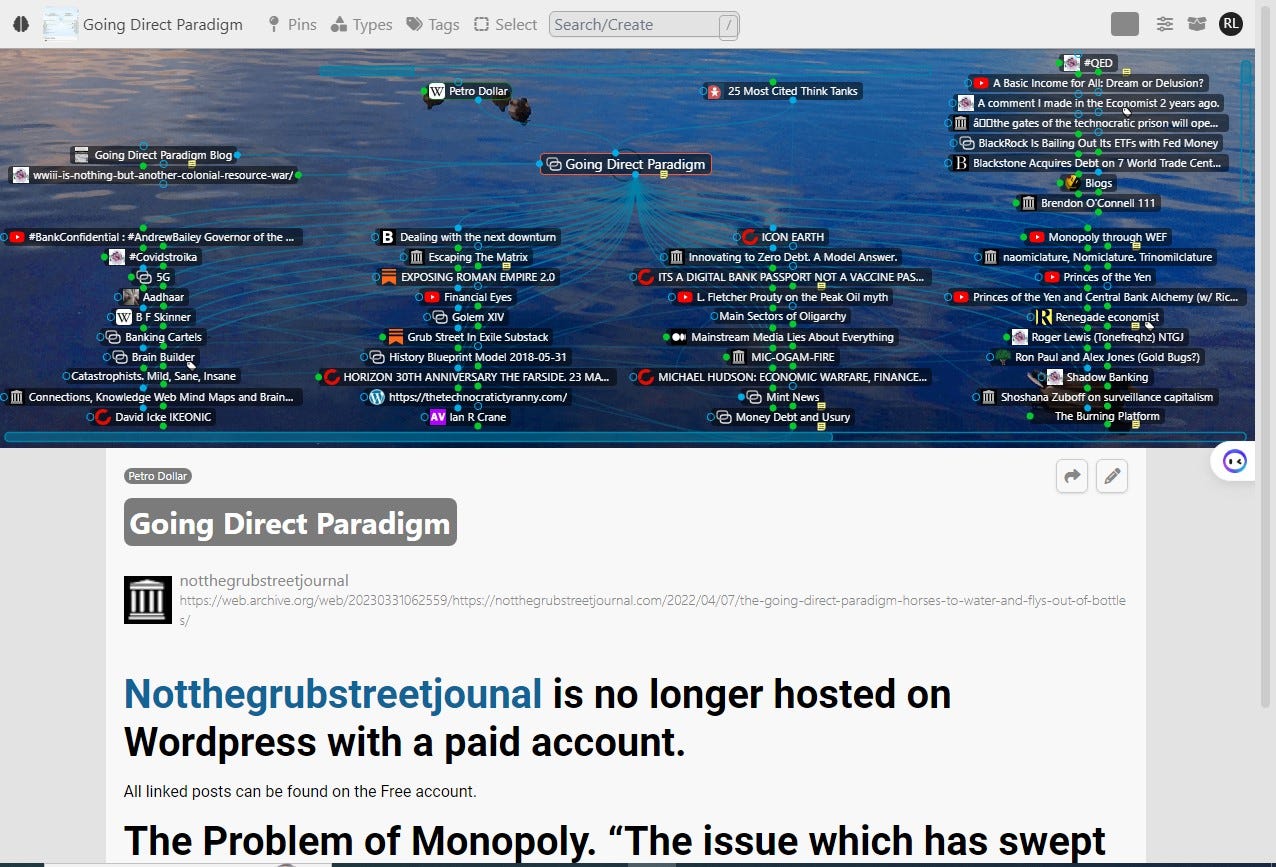
Task: Open the web.archive.org URL link
Action: [652, 610]
